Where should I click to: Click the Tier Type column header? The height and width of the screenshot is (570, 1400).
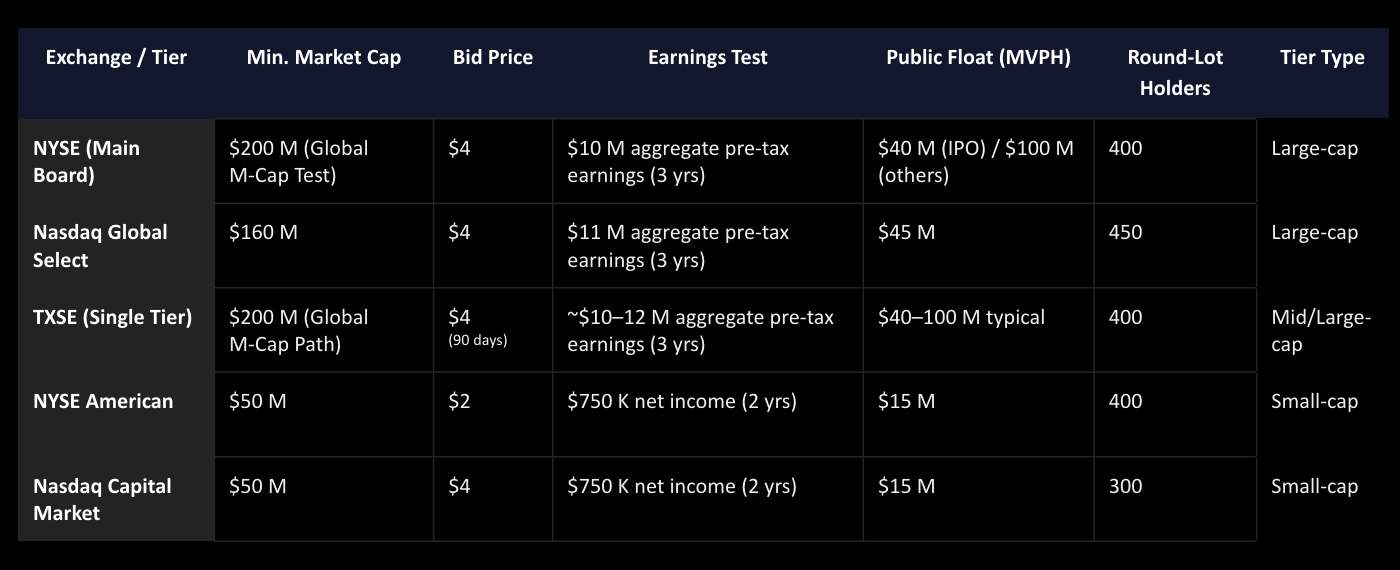[1322, 58]
